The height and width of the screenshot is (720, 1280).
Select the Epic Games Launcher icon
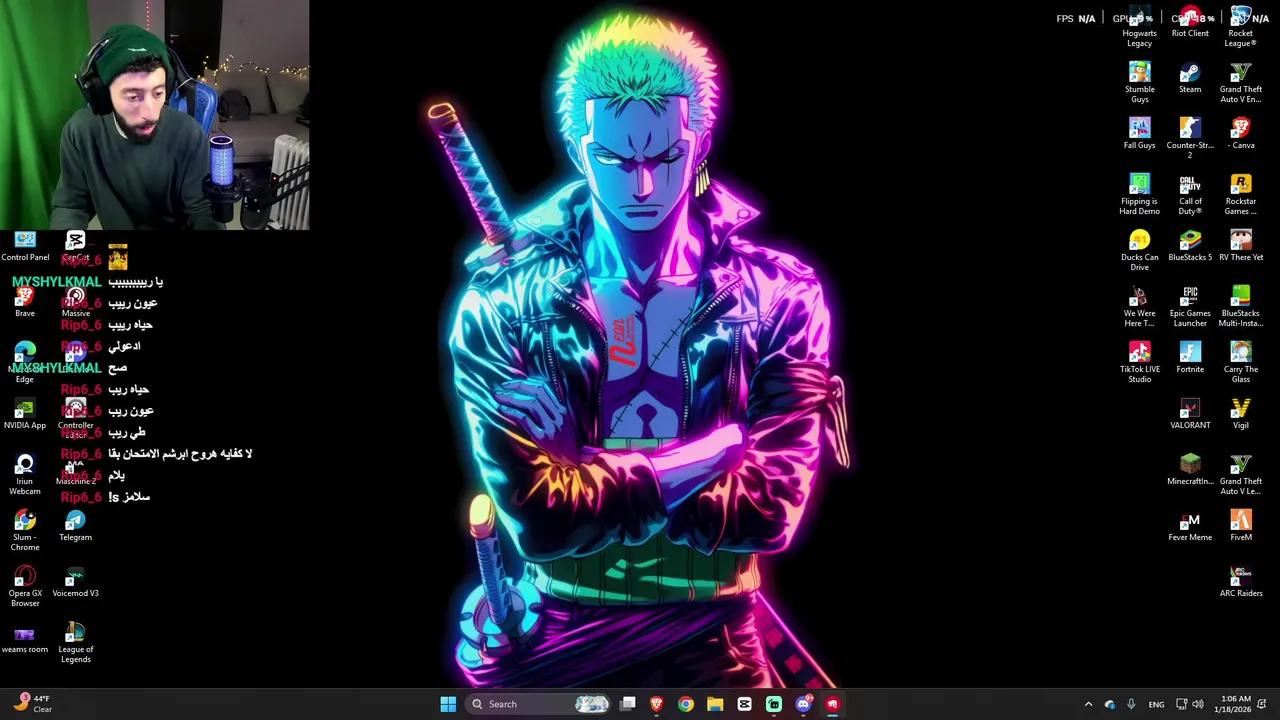click(x=1190, y=307)
